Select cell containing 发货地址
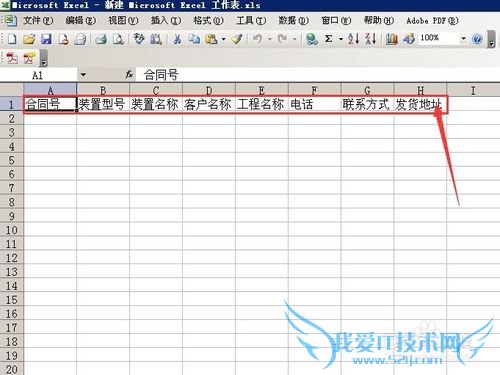 pos(420,104)
